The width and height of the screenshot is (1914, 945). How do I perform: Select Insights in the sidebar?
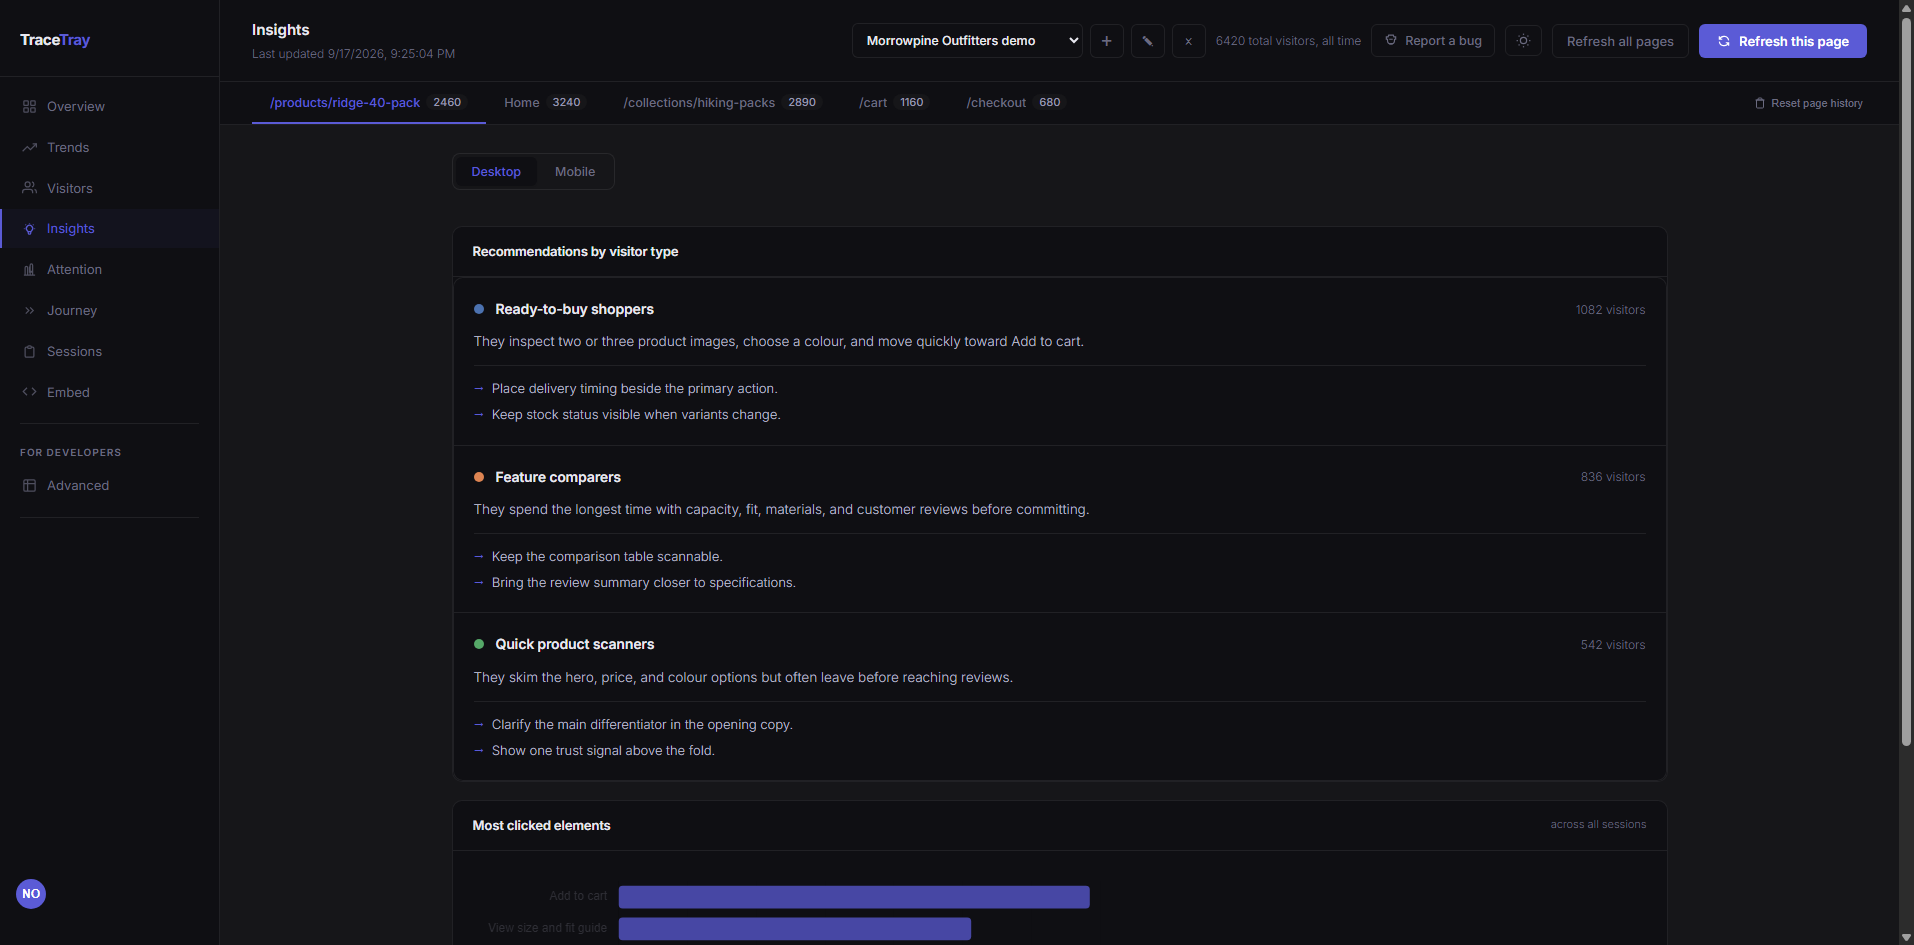109,228
